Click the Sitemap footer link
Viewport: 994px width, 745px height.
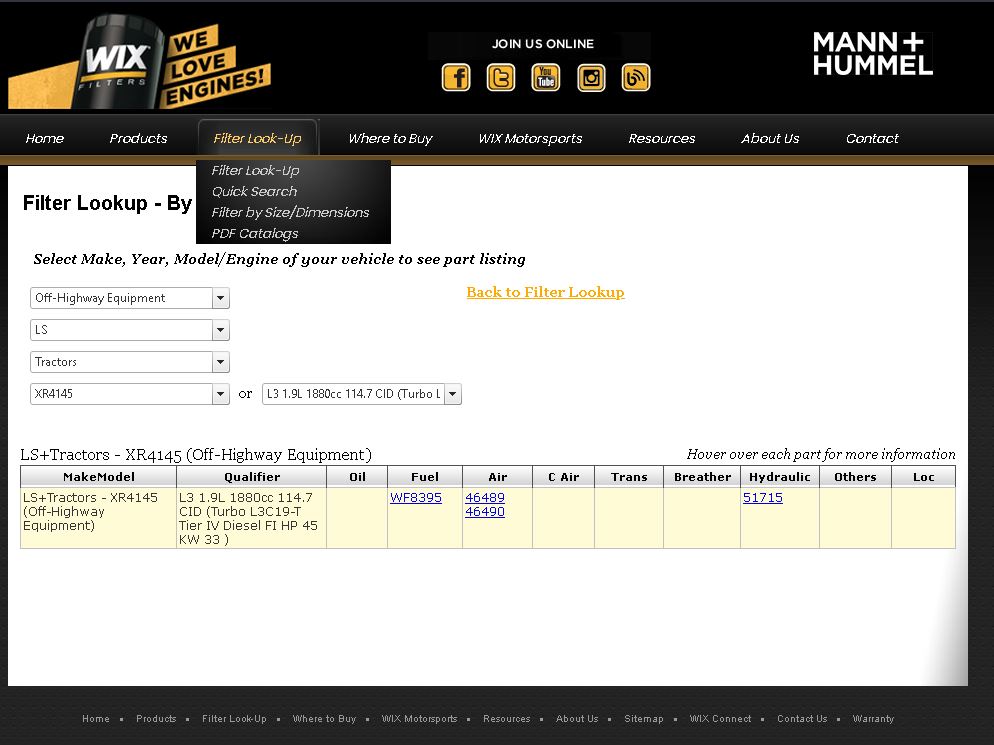(643, 718)
